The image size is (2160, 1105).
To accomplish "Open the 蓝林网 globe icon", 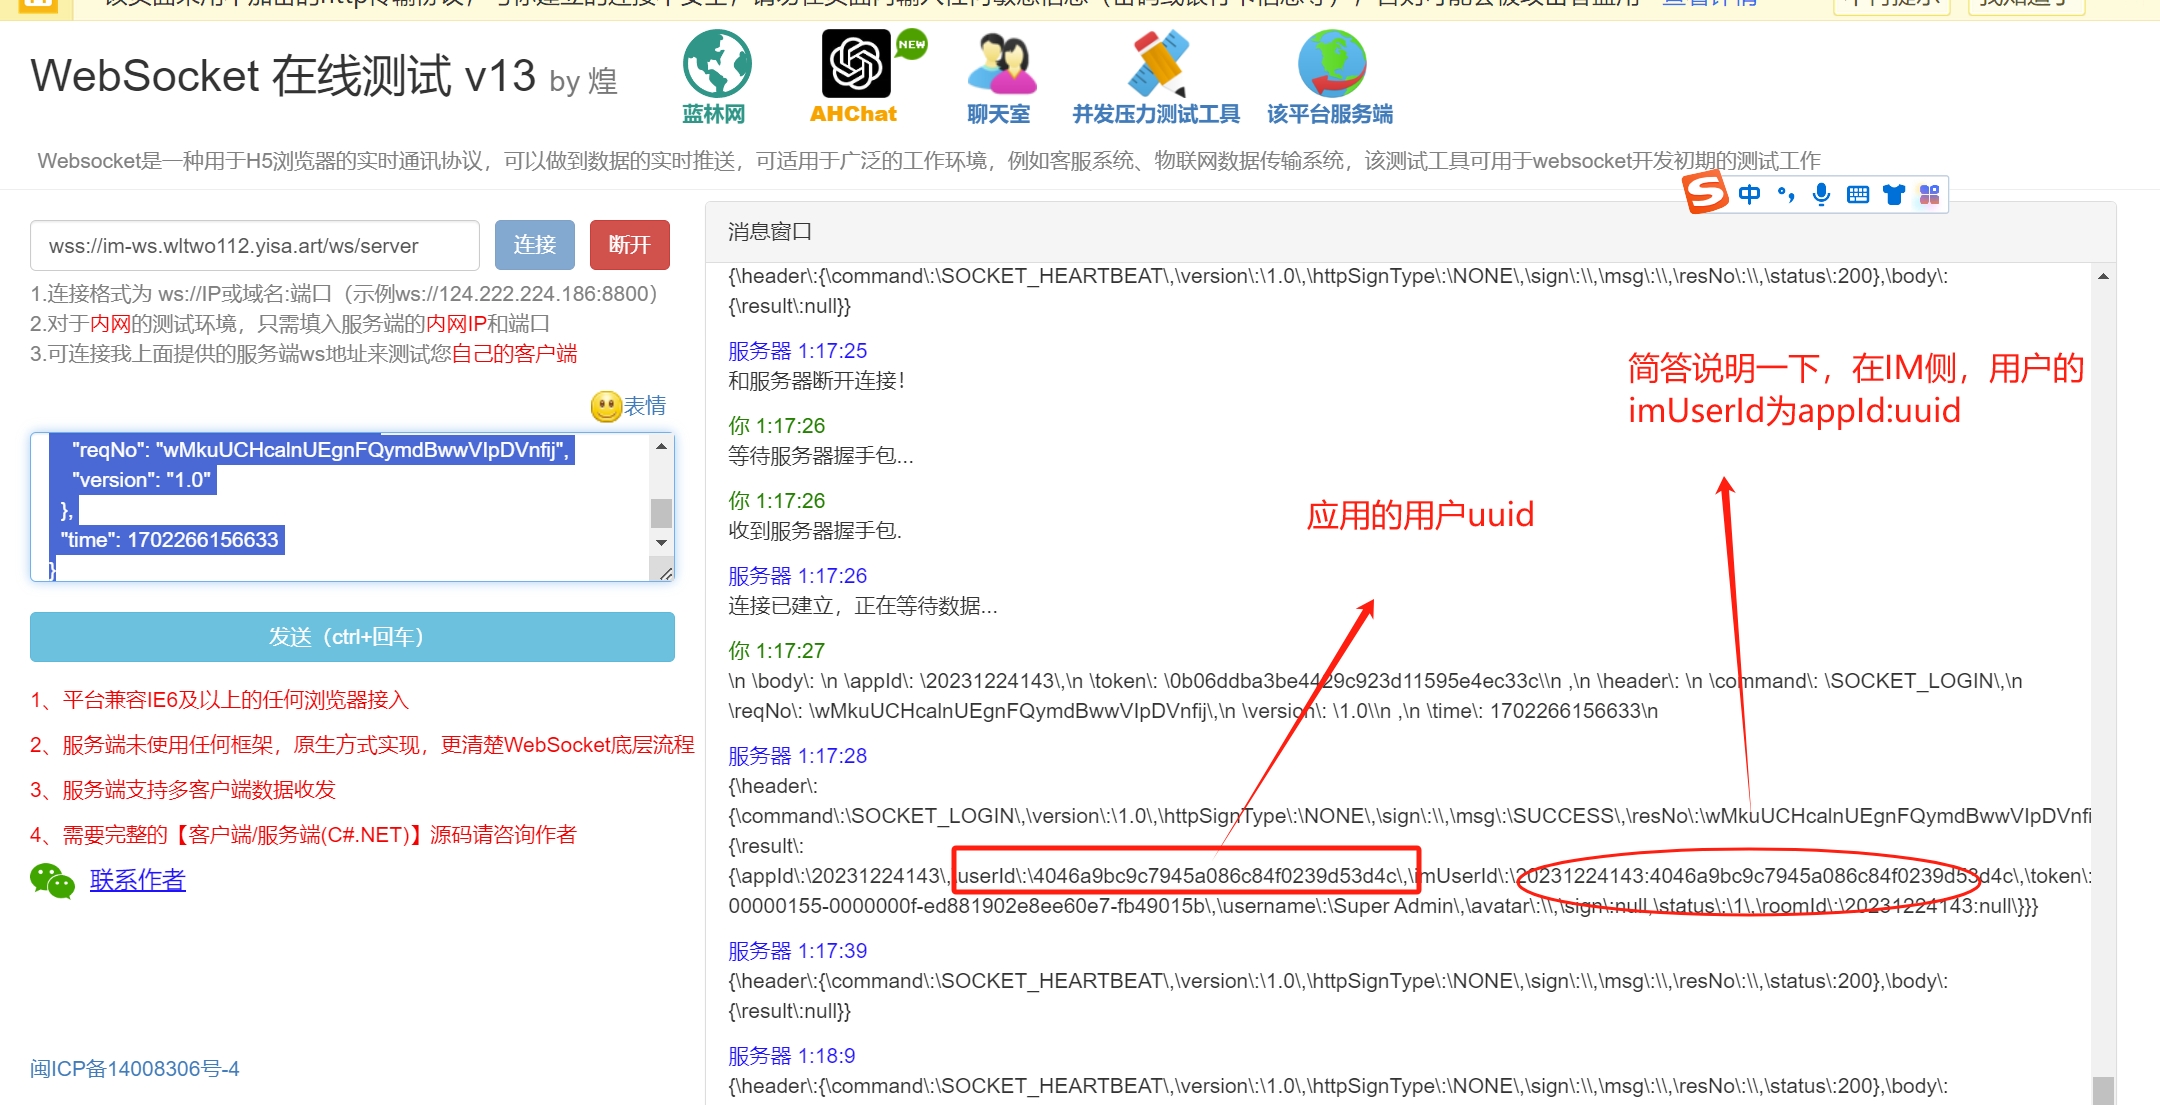I will (x=716, y=64).
